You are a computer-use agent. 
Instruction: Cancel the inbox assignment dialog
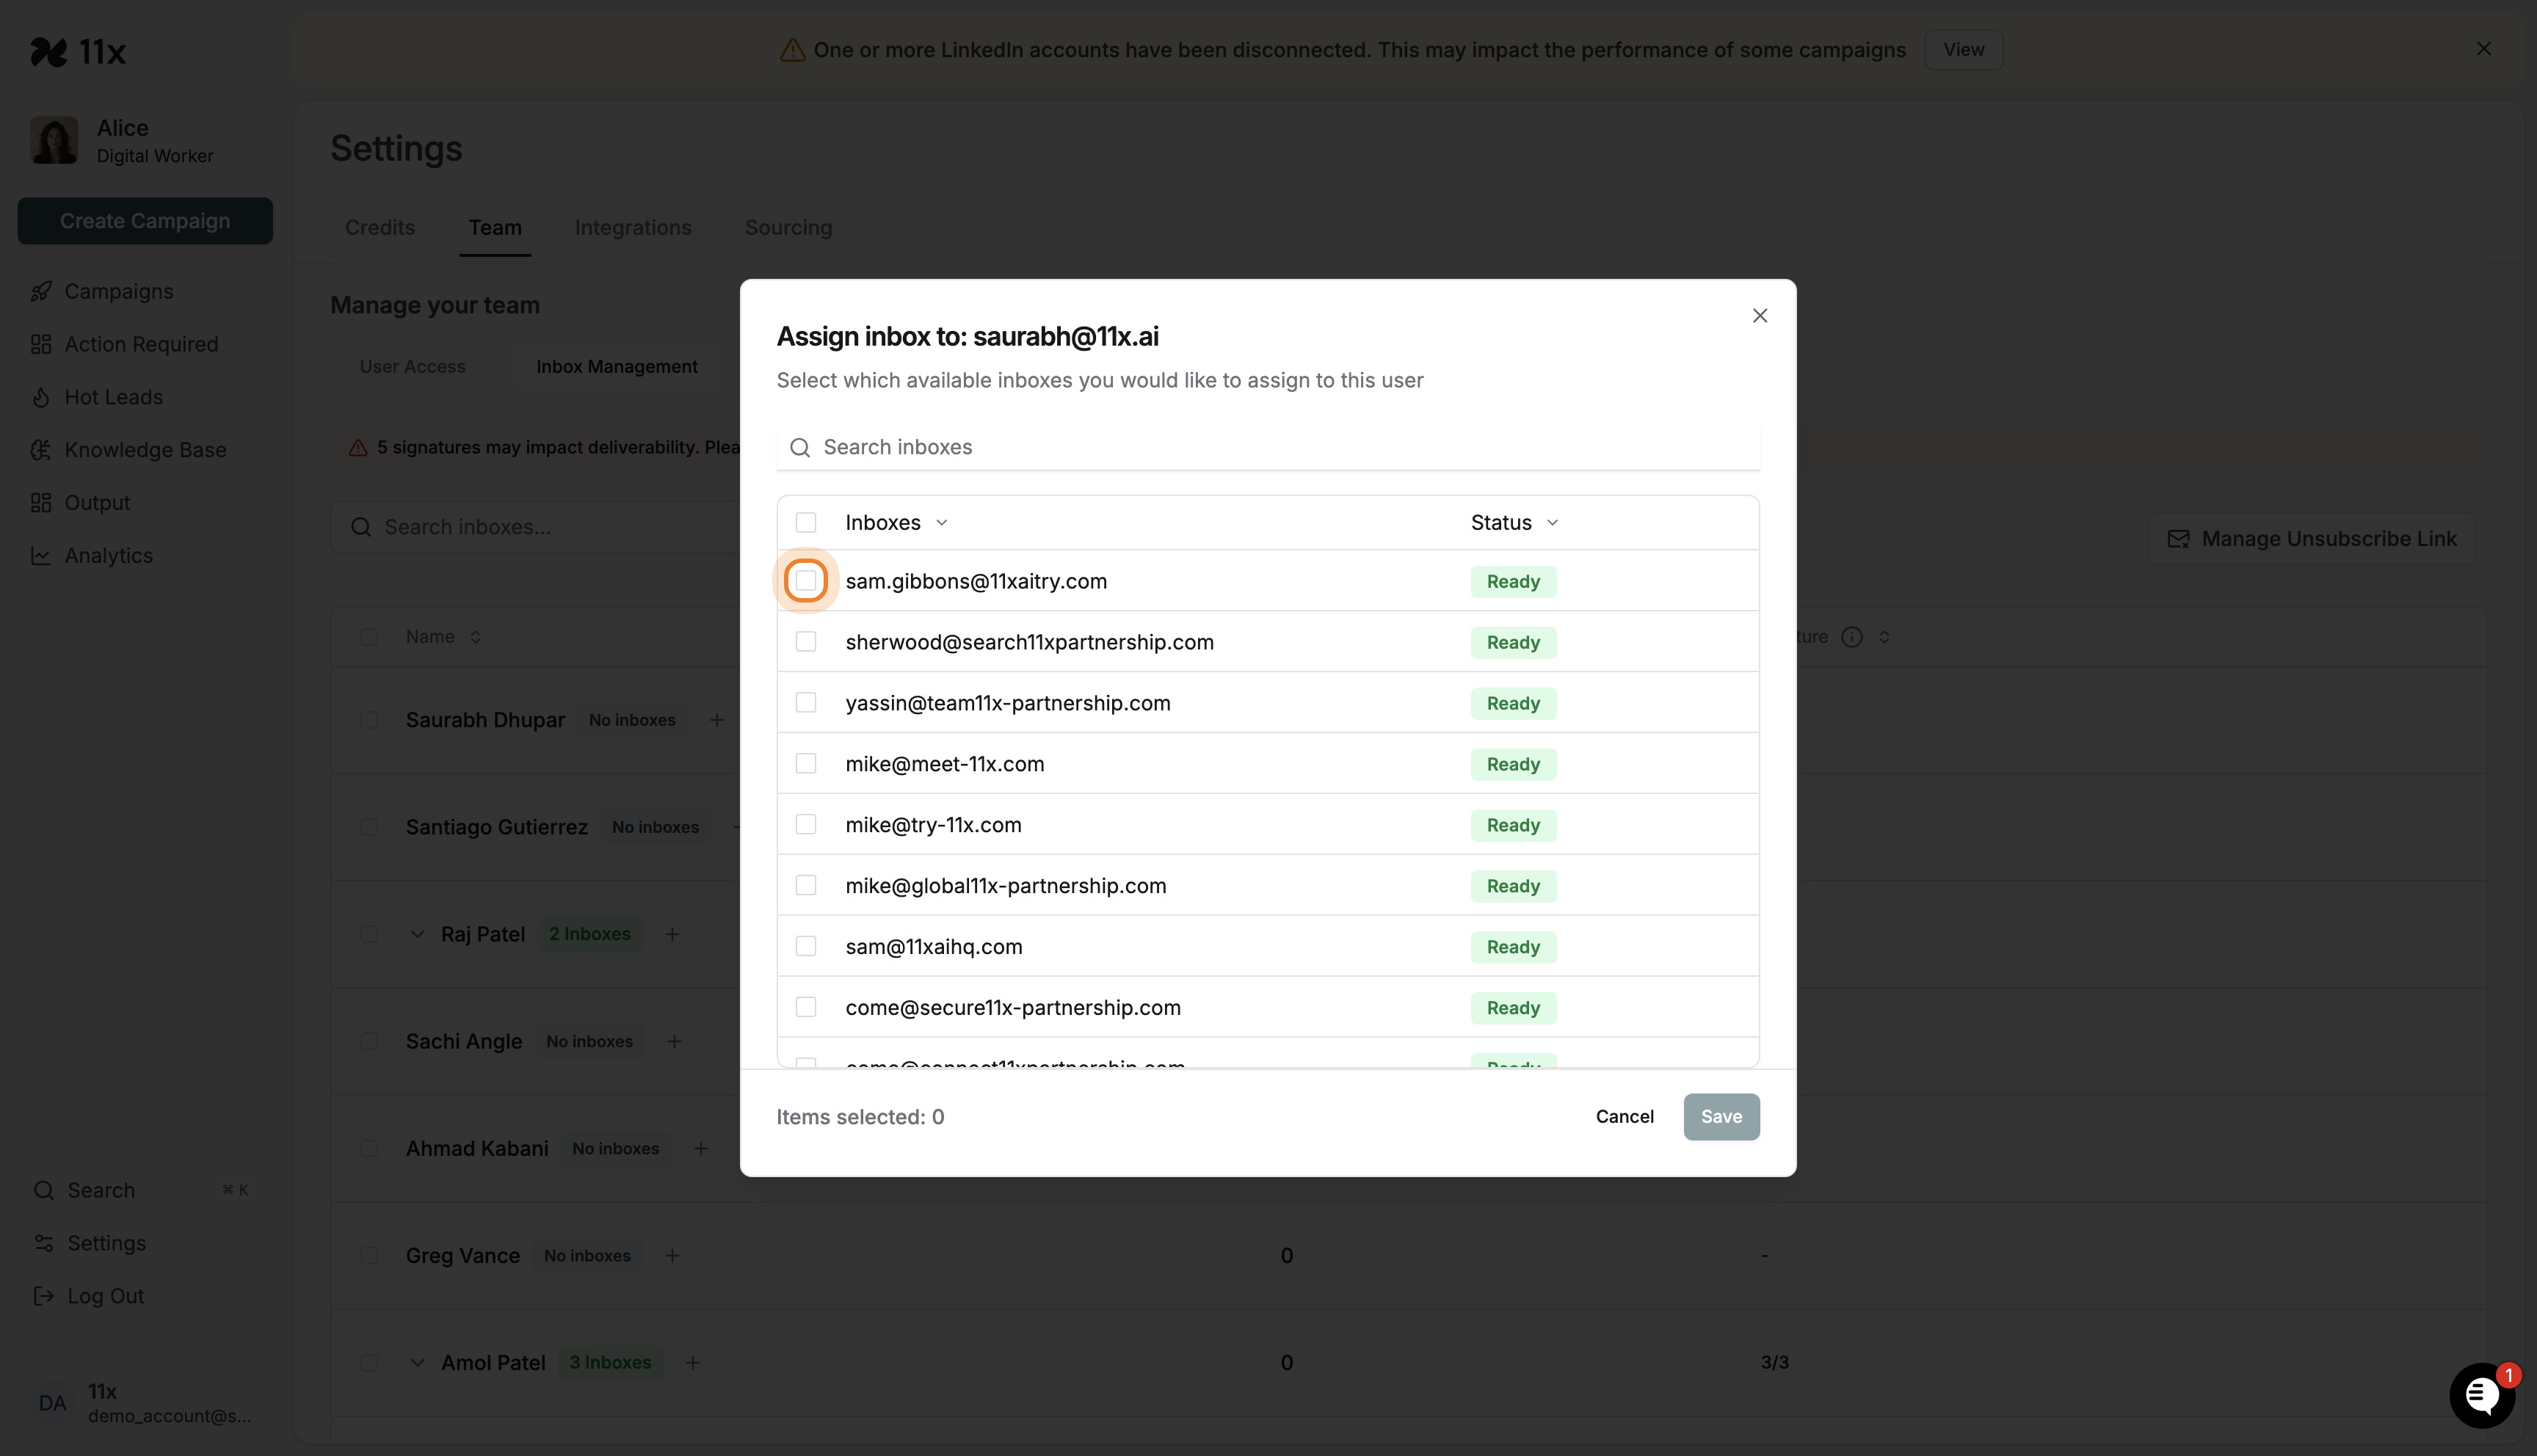[x=1623, y=1116]
